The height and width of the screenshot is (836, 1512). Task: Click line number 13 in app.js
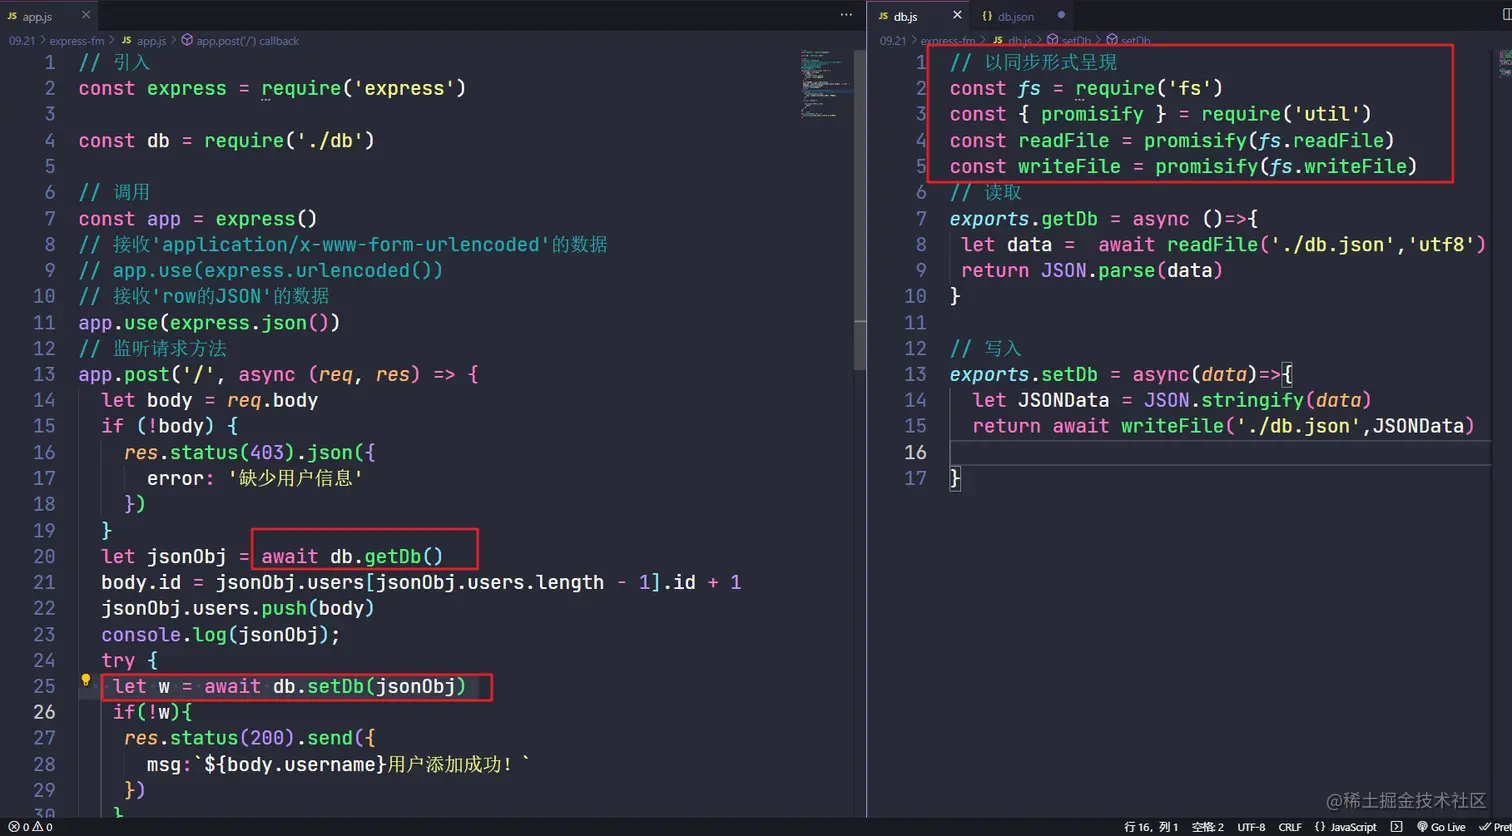[44, 375]
